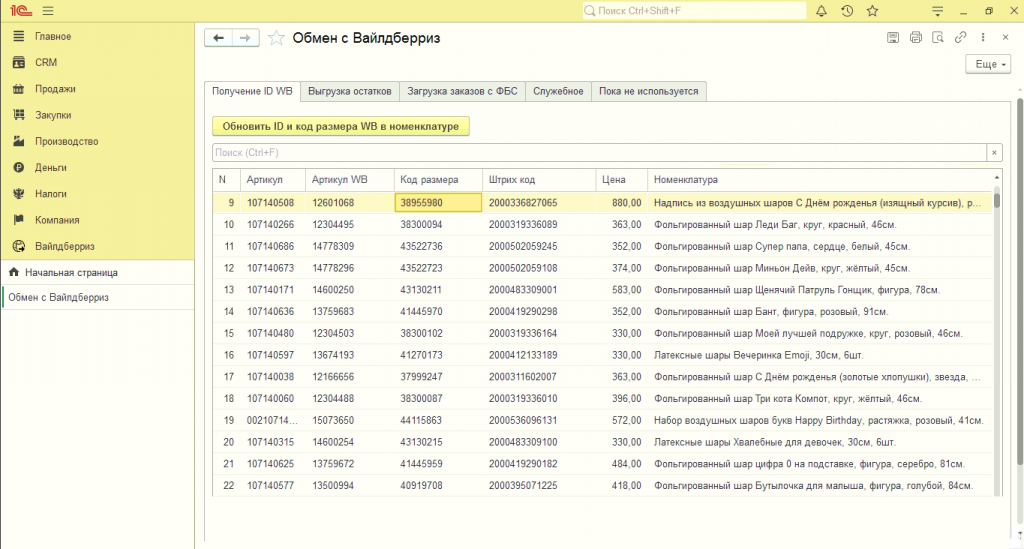Open the hamburger main menu icon
Viewport: 1024px width, 549px height.
click(x=48, y=11)
